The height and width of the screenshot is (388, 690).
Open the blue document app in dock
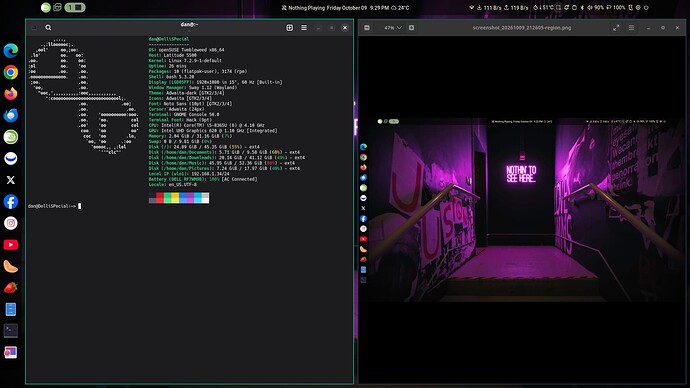tap(11, 309)
